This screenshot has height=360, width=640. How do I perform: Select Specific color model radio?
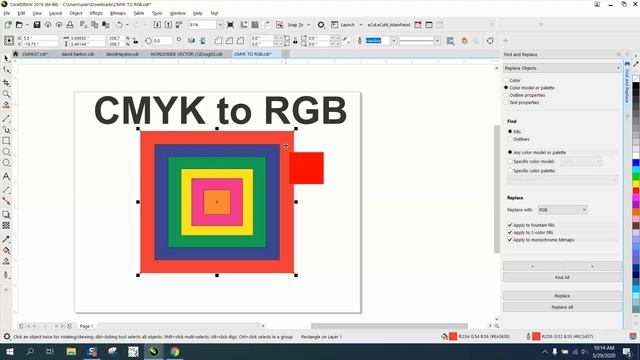(x=531, y=162)
